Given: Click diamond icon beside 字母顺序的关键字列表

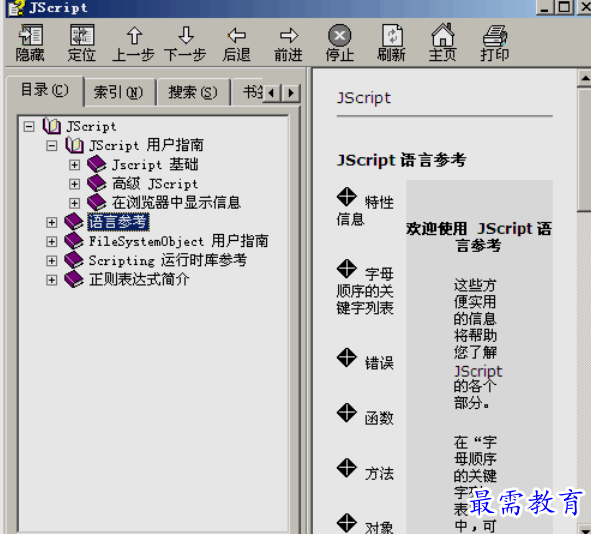Looking at the screenshot, I should 346,269.
